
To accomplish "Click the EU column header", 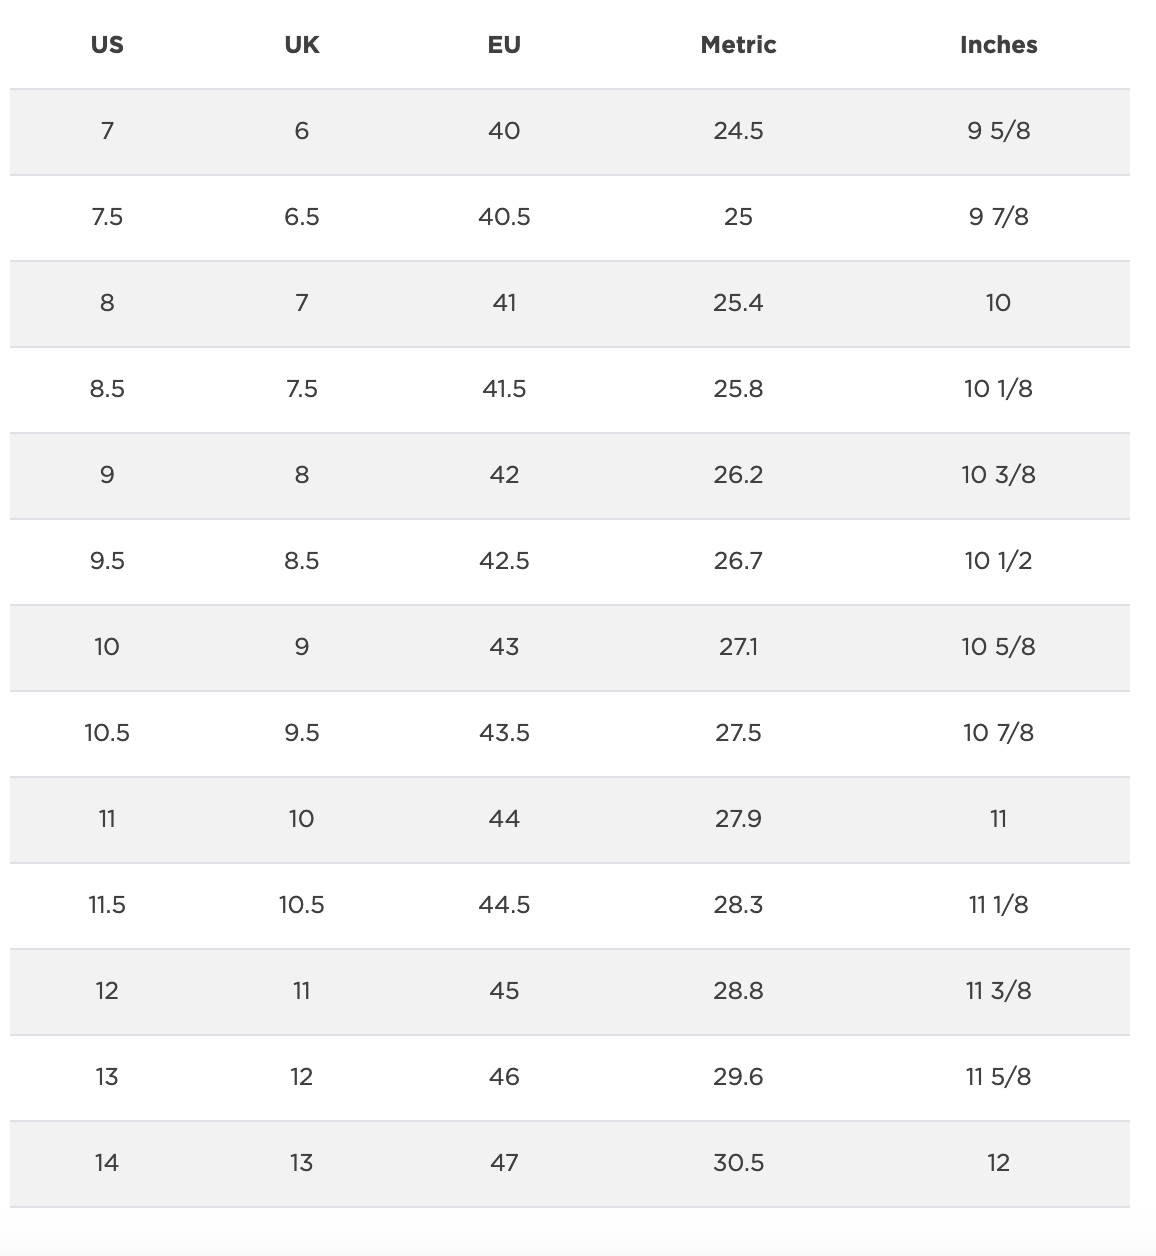I will click(x=504, y=45).
